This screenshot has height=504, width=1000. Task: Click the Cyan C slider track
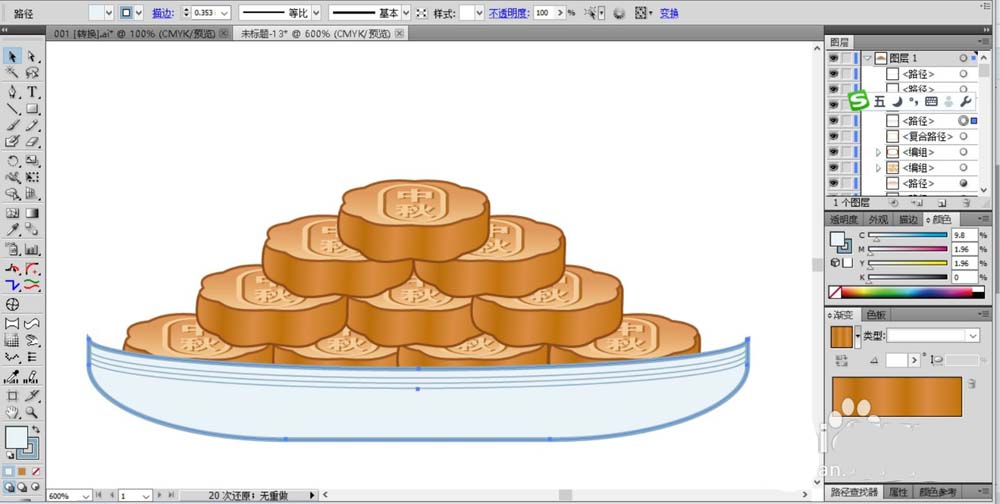[908, 235]
